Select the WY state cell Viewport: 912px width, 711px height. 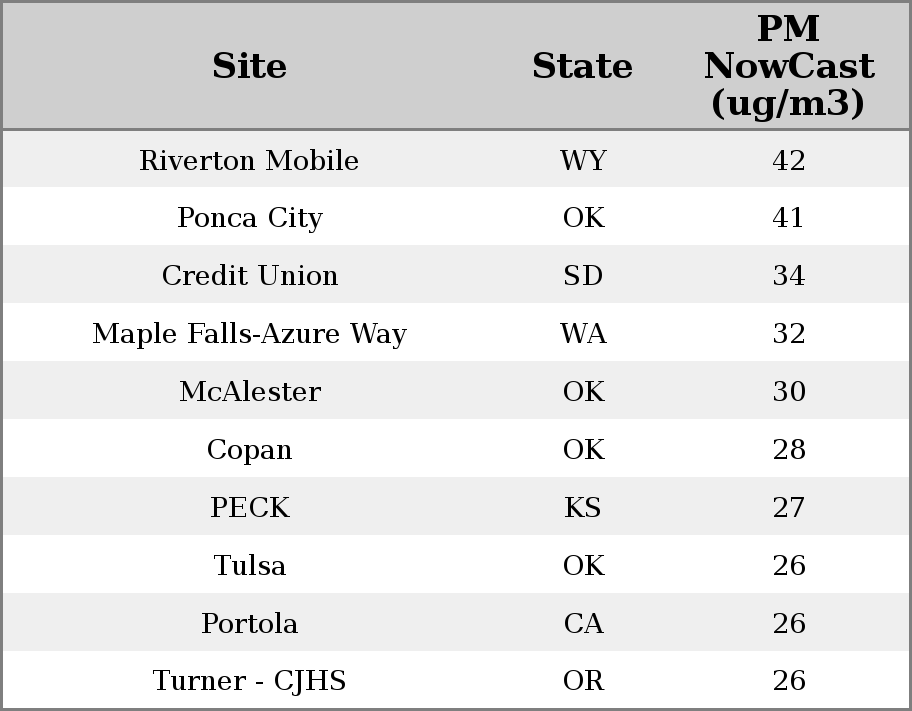(x=583, y=160)
